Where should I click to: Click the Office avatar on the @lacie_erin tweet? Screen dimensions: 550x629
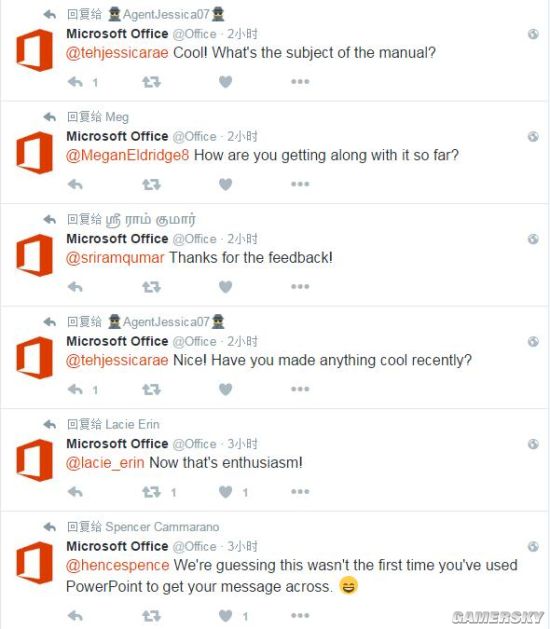[x=35, y=460]
